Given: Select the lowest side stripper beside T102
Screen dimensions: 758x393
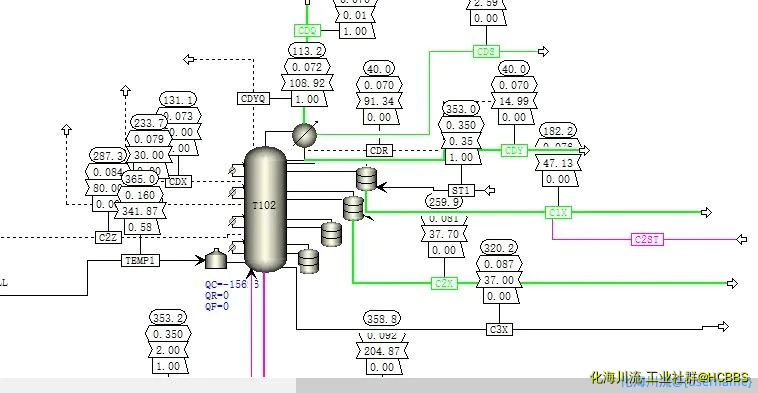Looking at the screenshot, I should pos(308,261).
